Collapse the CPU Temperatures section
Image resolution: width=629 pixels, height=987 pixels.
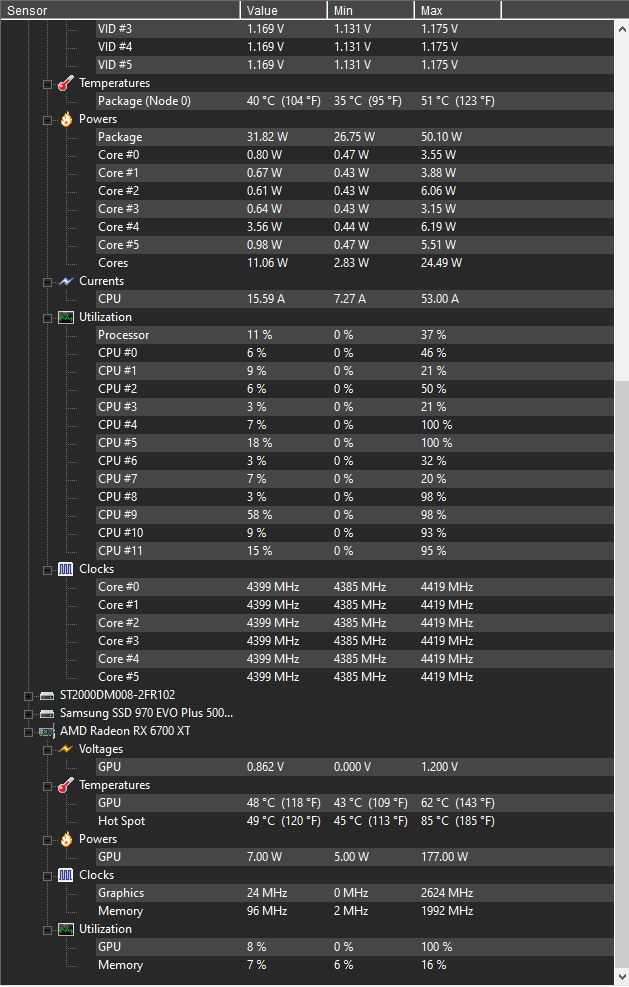coord(46,83)
